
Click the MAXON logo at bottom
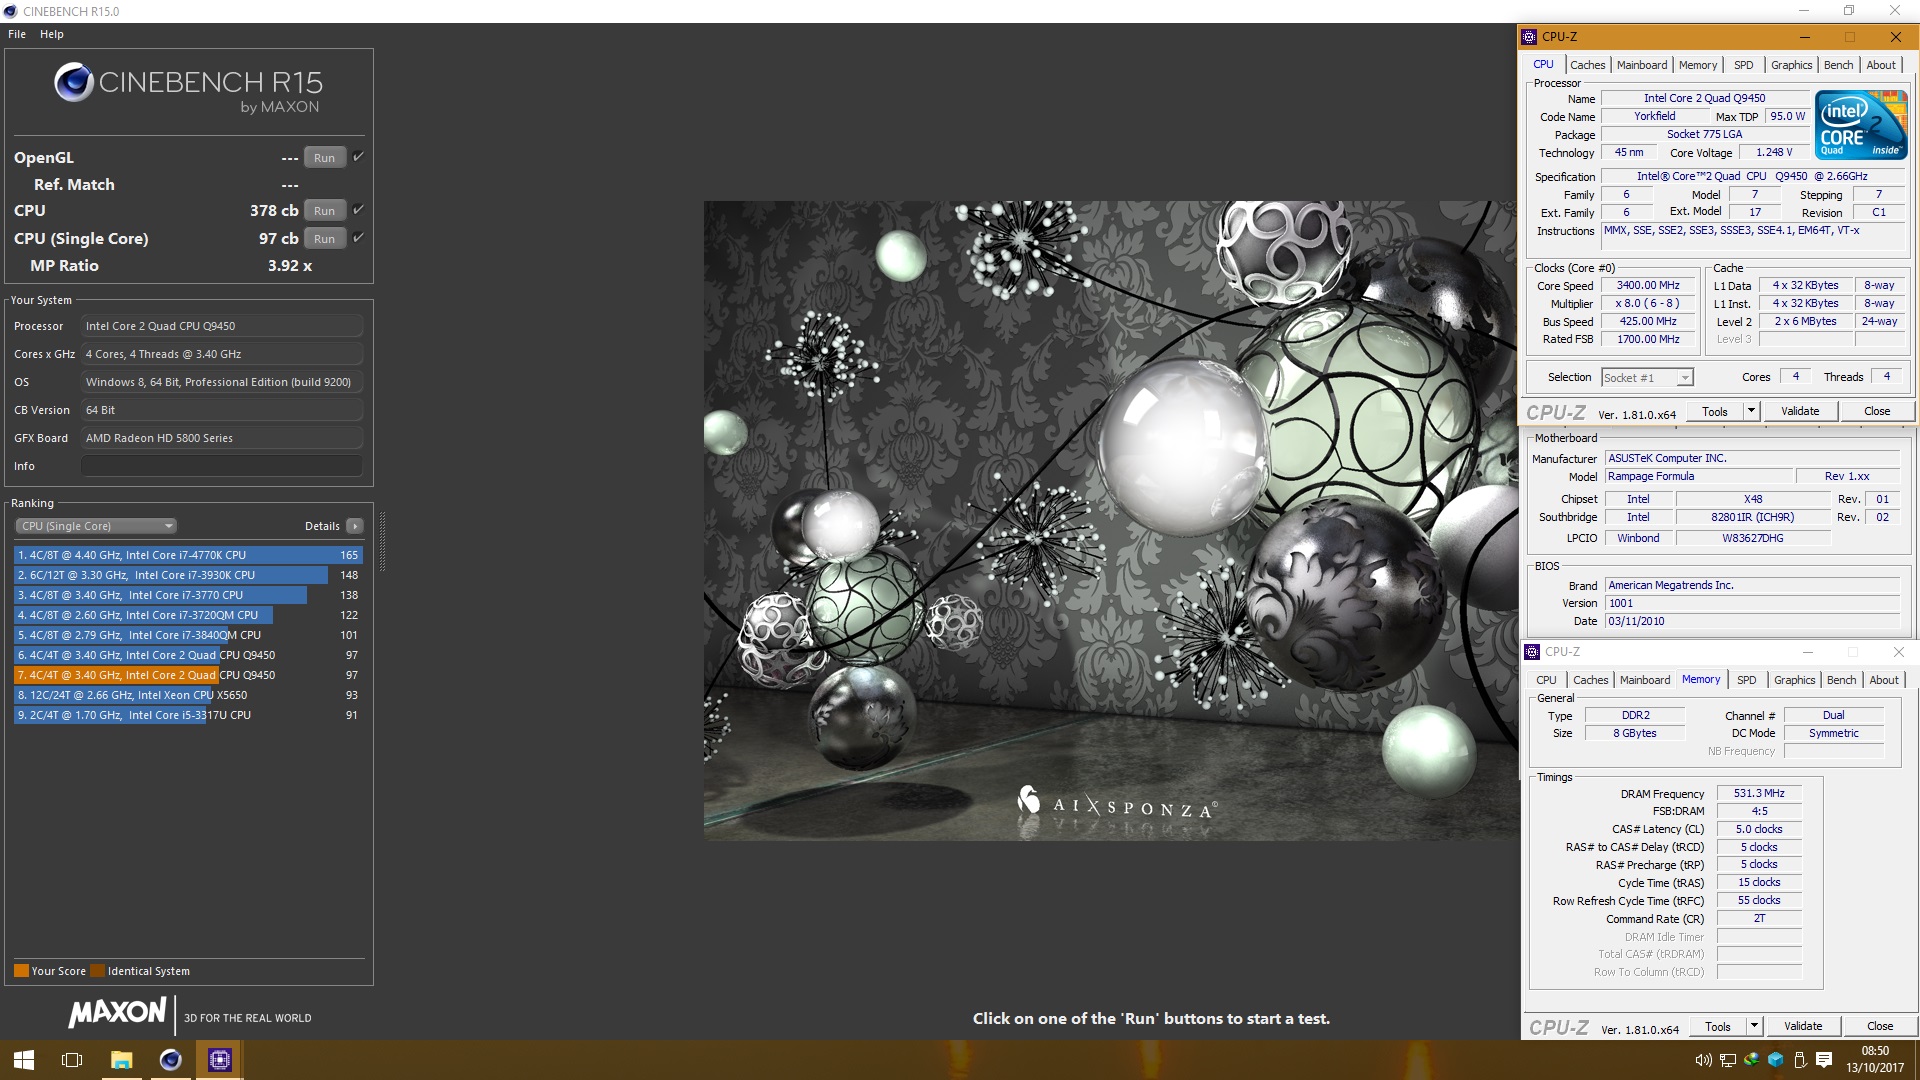click(117, 1013)
